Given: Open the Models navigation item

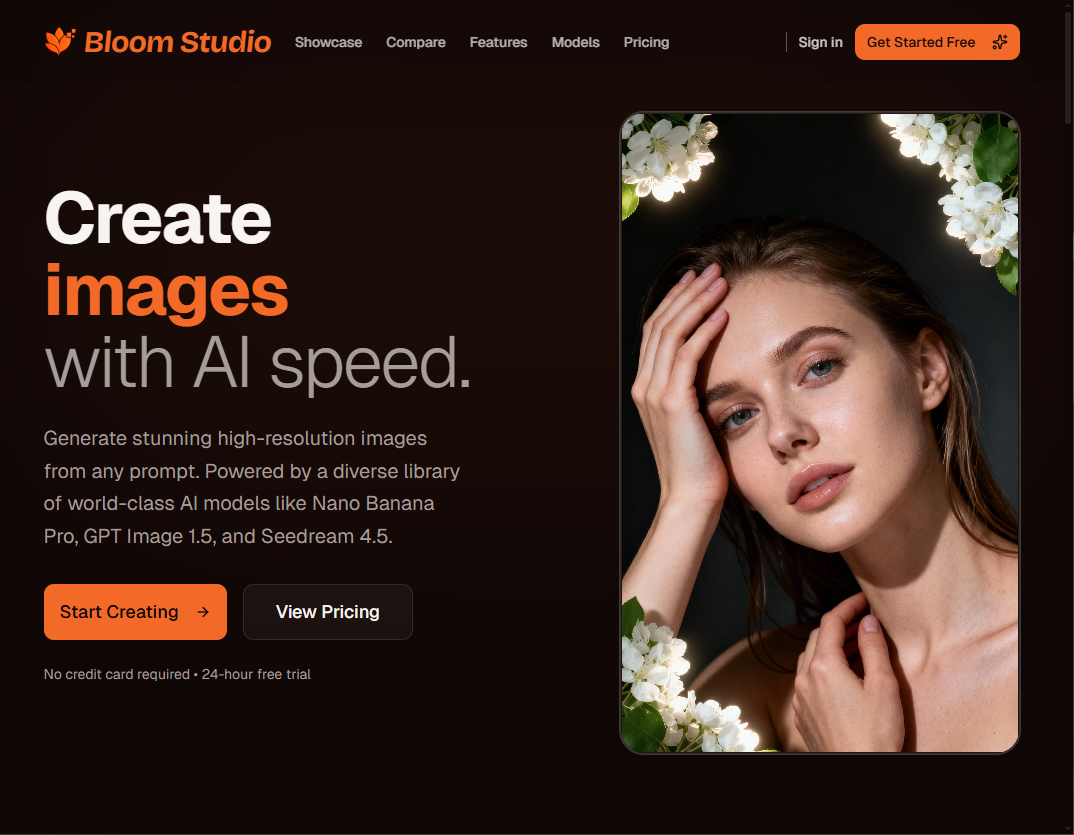Looking at the screenshot, I should pos(575,42).
